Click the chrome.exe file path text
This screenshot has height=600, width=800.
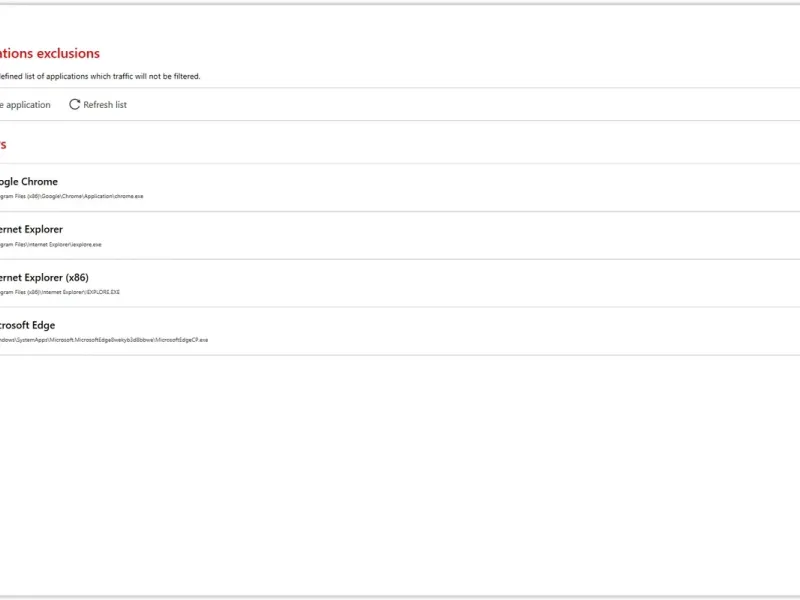click(x=71, y=196)
